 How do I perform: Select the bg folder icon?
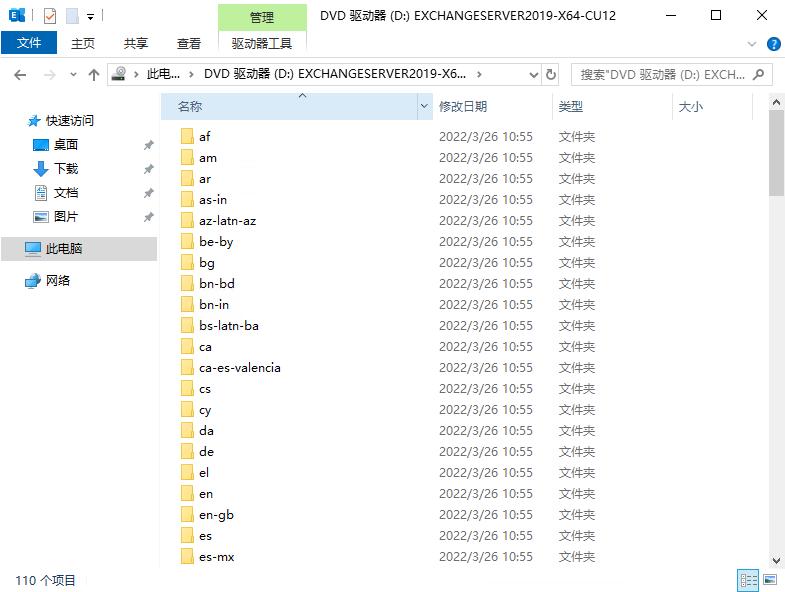point(187,262)
